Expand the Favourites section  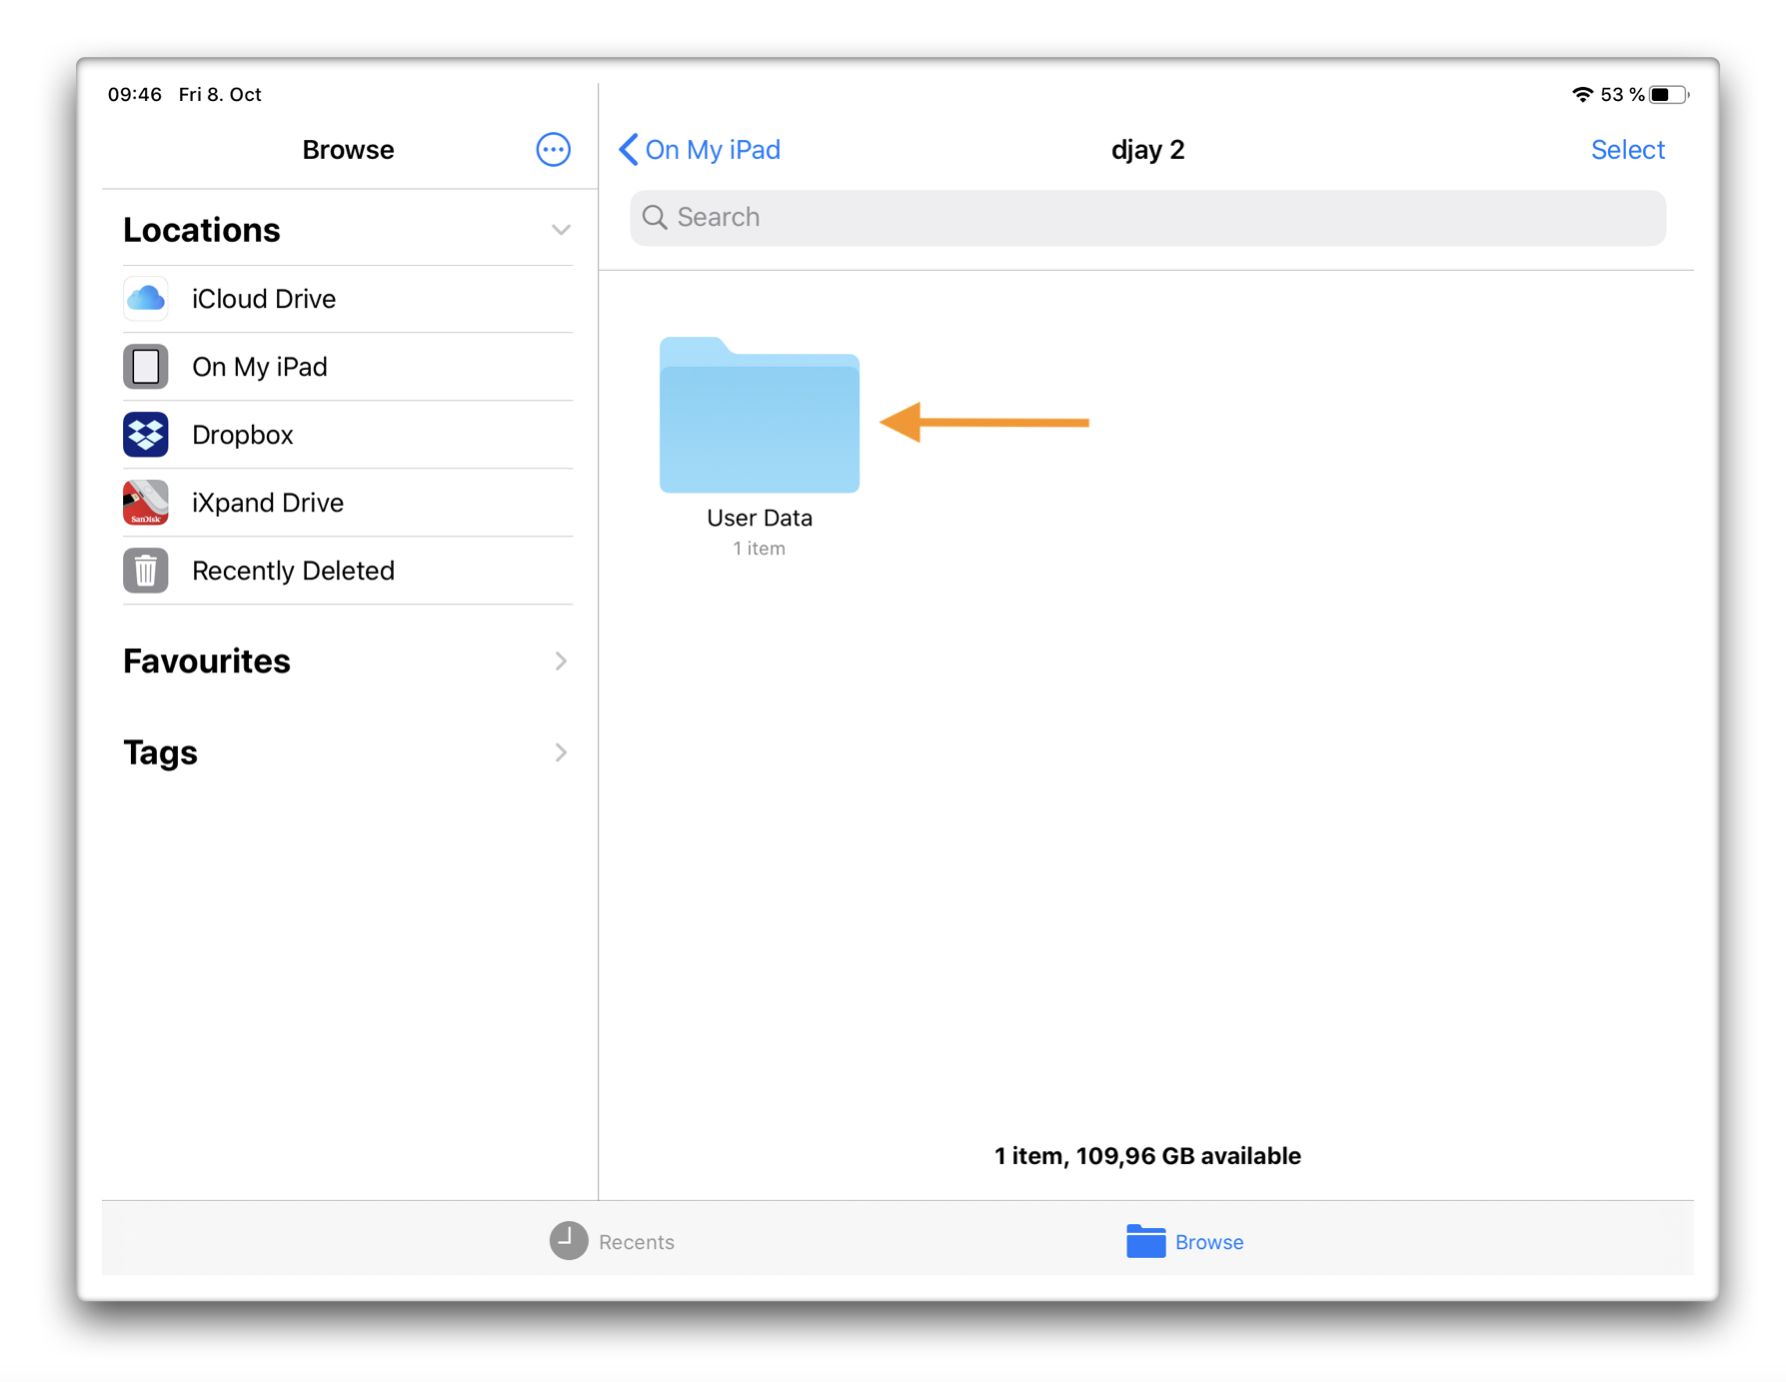(559, 661)
